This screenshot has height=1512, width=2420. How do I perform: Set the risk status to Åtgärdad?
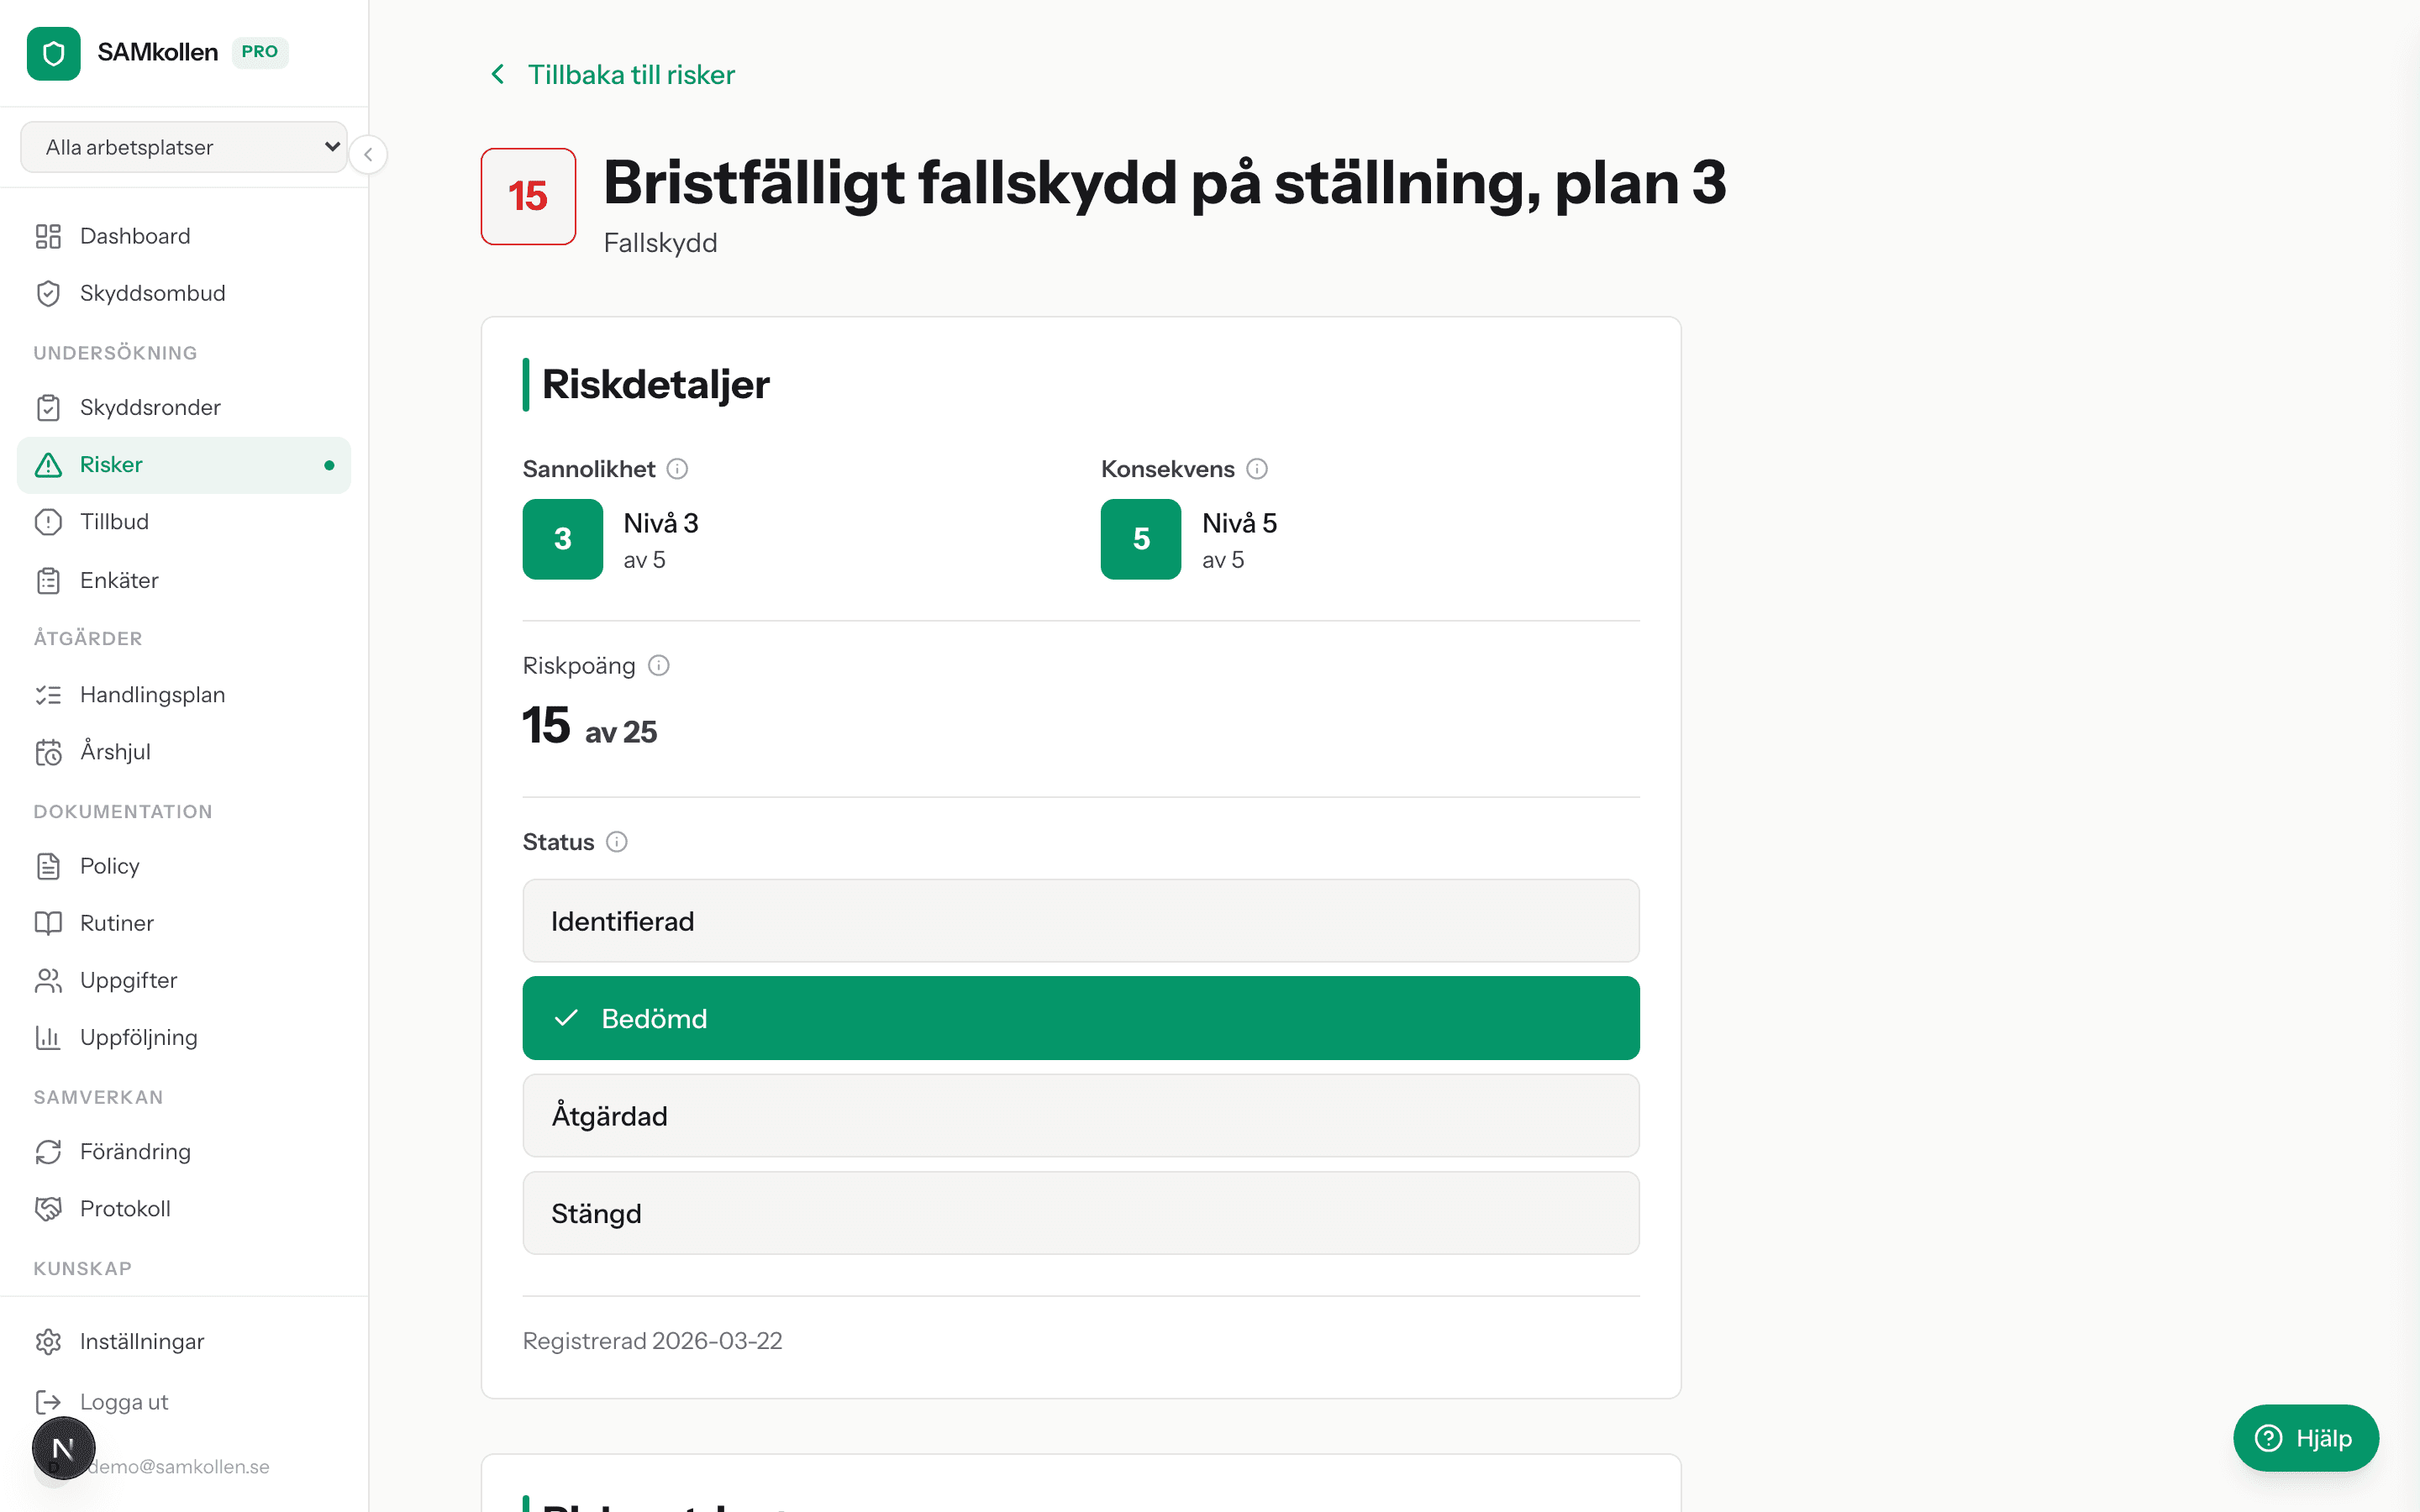pos(1079,1115)
